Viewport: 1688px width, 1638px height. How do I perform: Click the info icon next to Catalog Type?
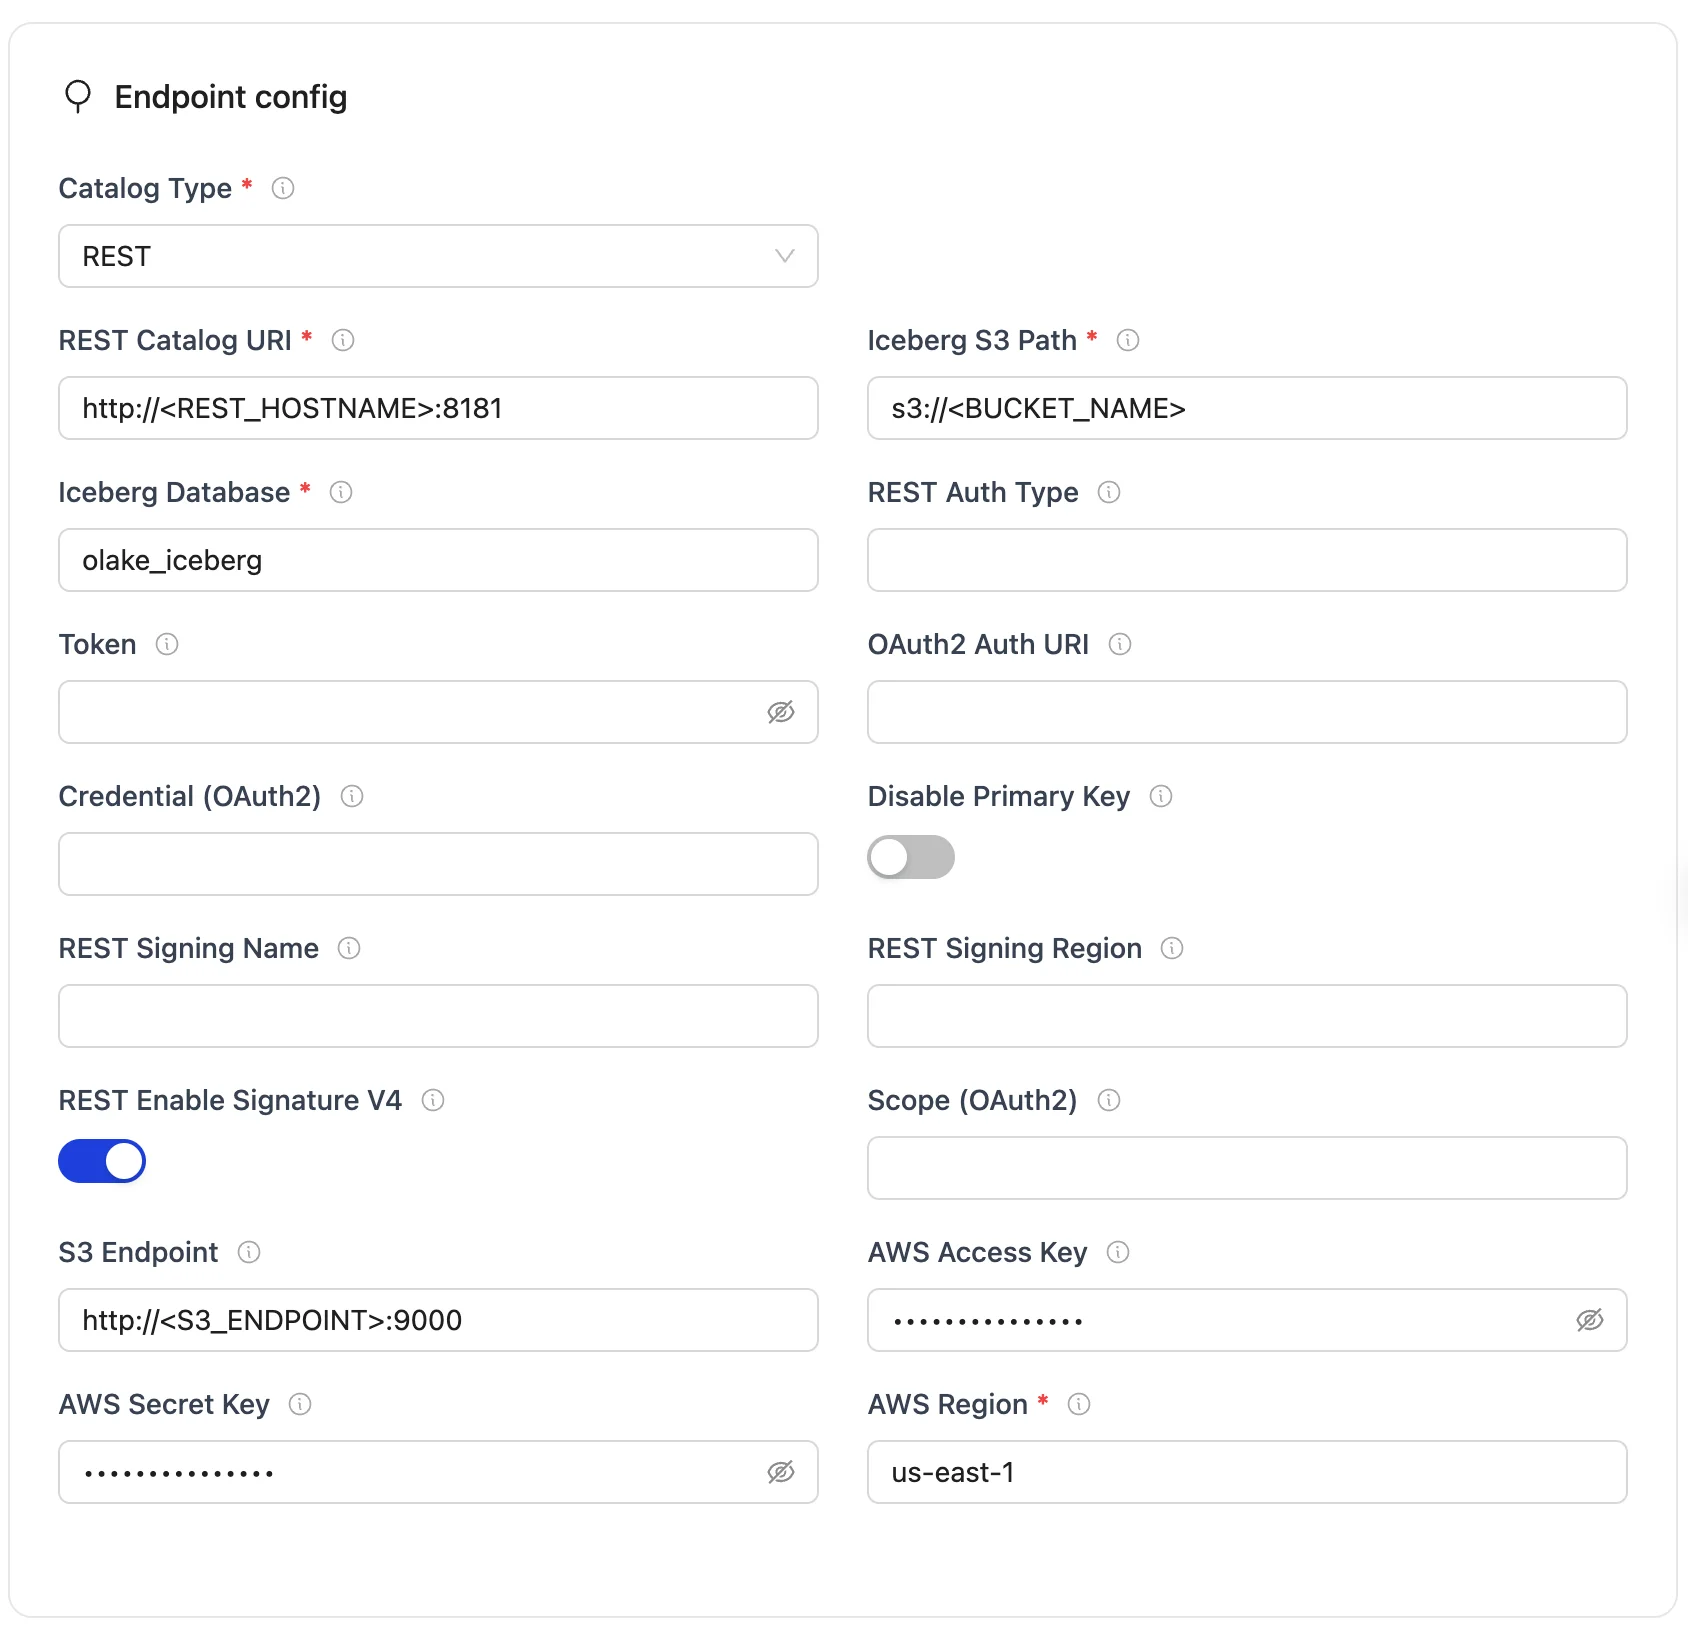click(283, 188)
